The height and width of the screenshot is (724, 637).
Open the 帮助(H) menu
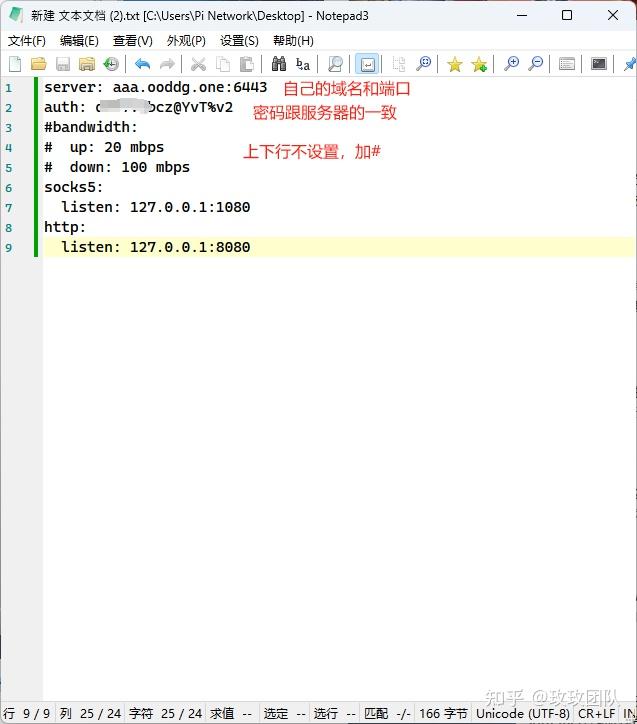(x=293, y=41)
